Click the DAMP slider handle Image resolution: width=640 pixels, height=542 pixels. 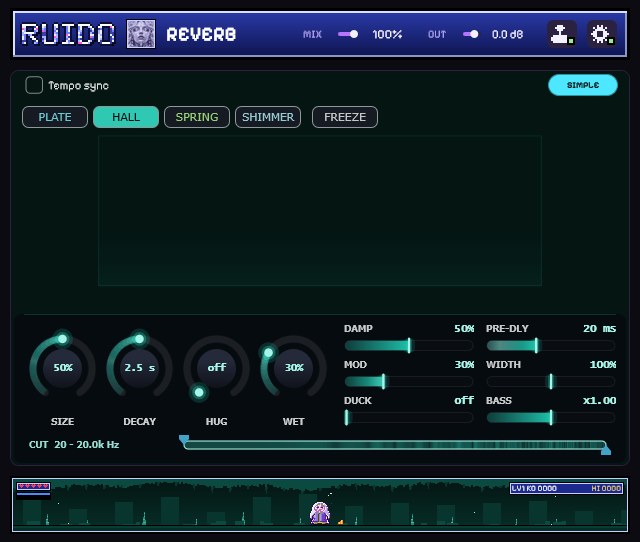(409, 346)
